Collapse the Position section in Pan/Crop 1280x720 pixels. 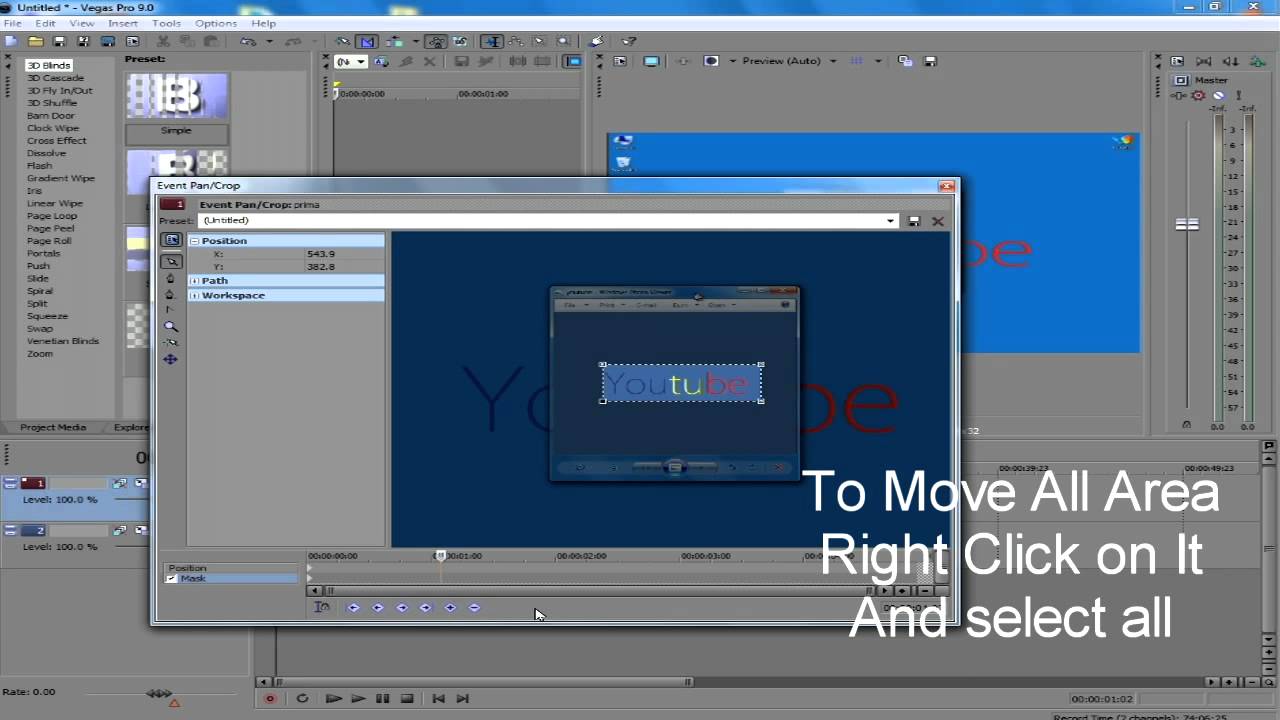pyautogui.click(x=194, y=241)
